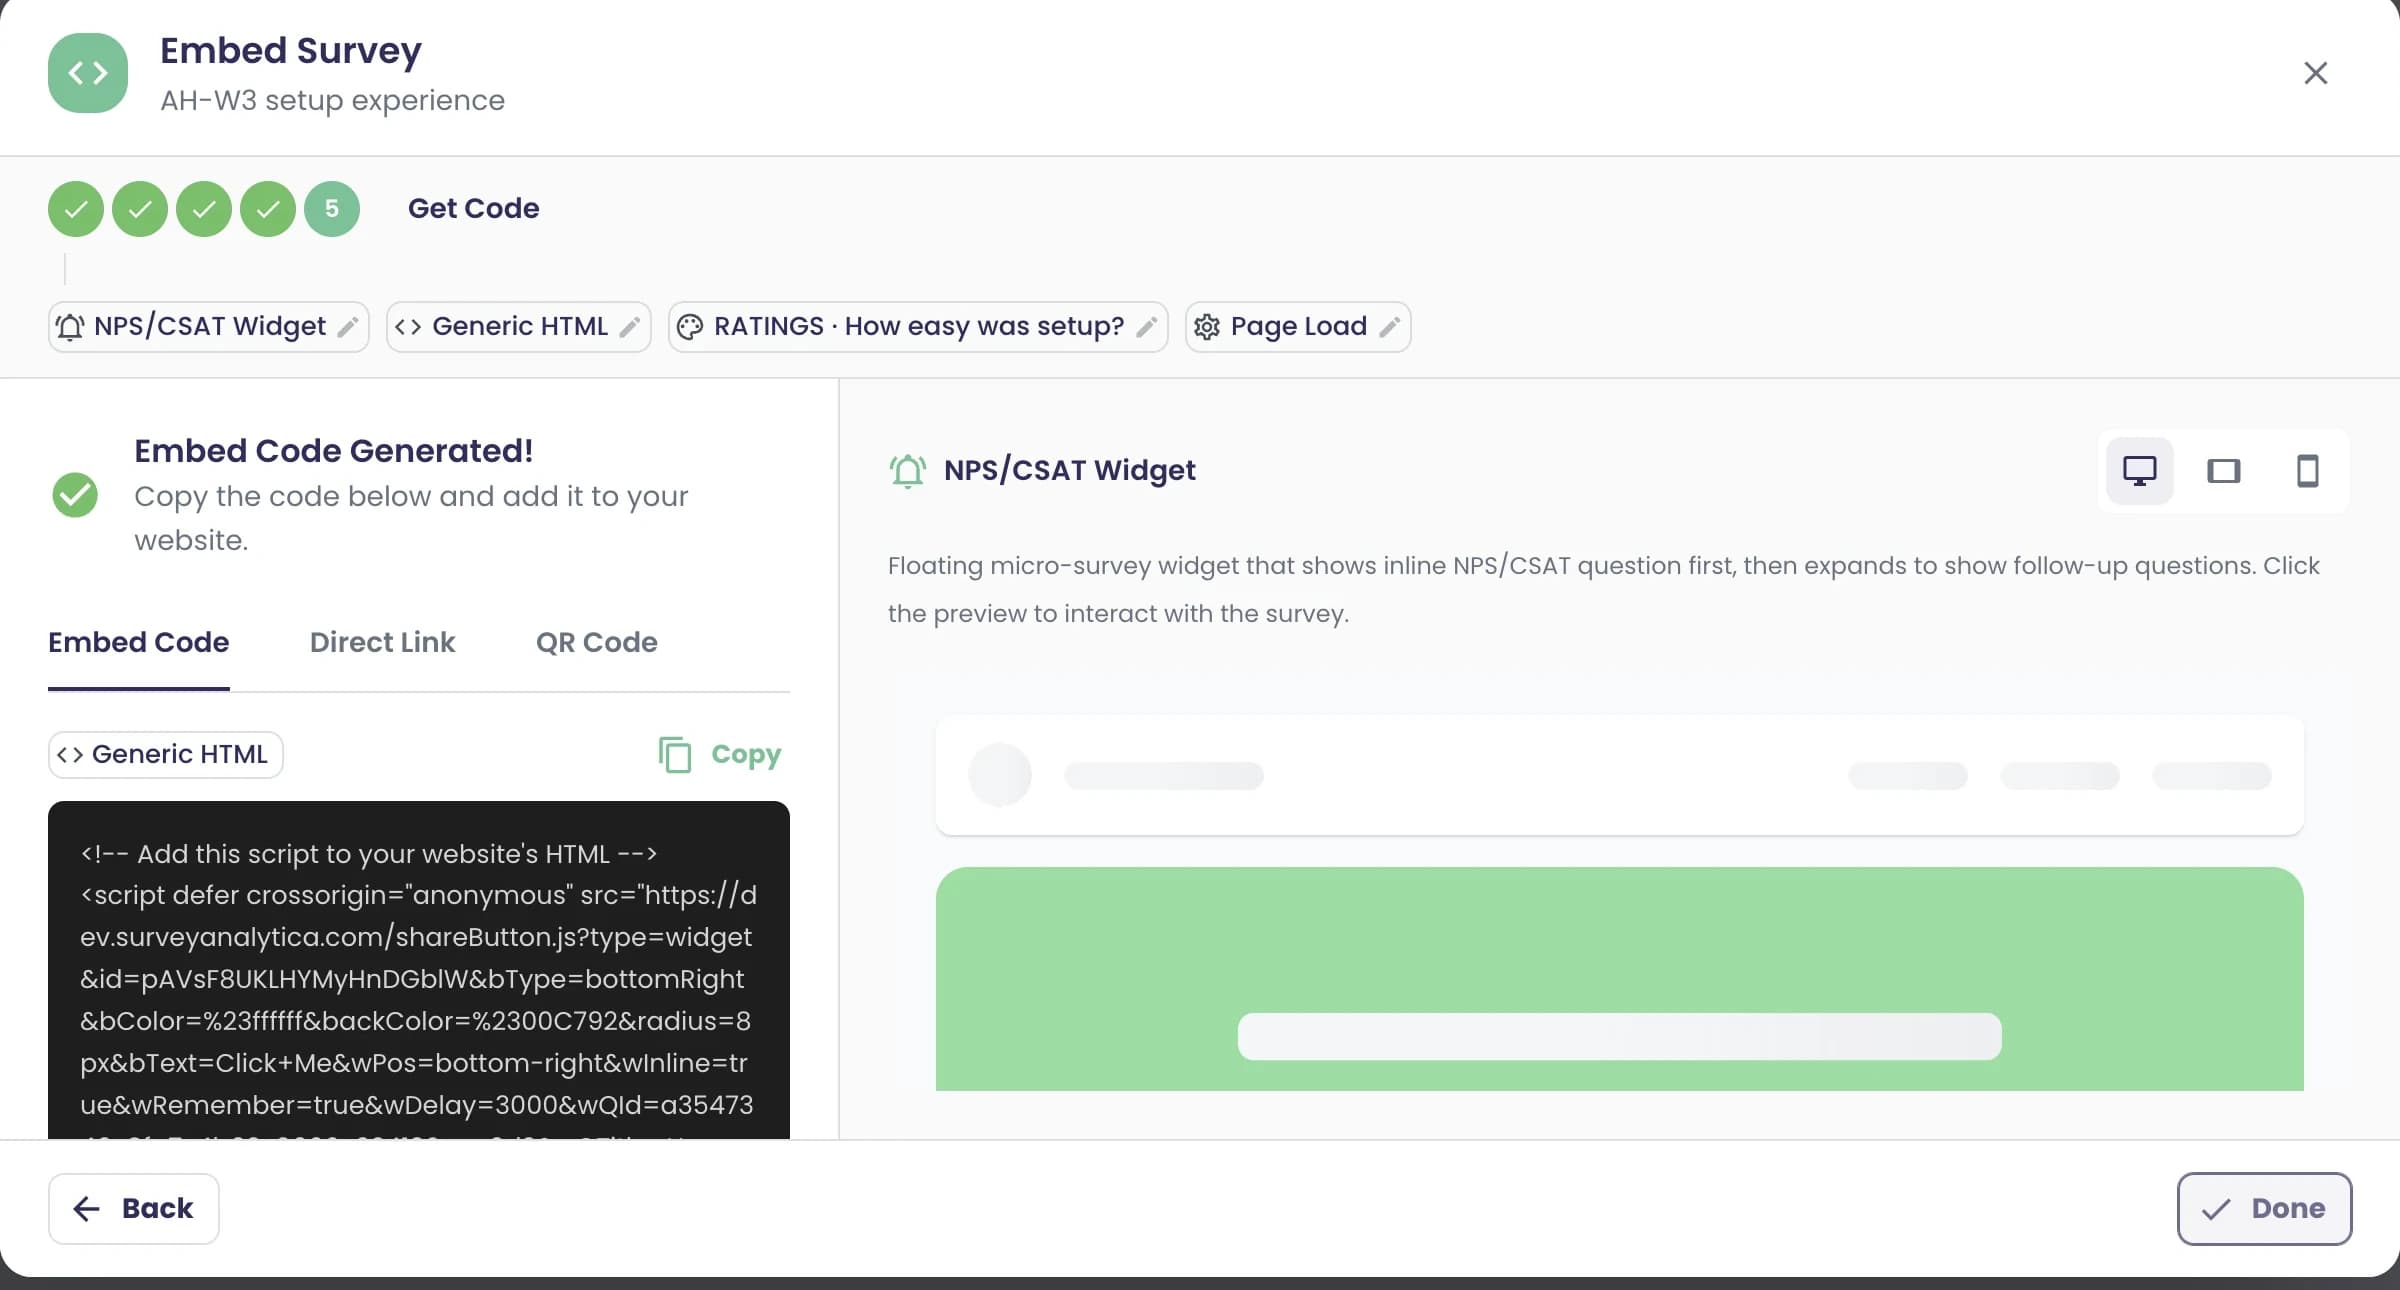Edit the RATINGS question chip pencil
Image resolution: width=2400 pixels, height=1290 pixels.
[1147, 327]
